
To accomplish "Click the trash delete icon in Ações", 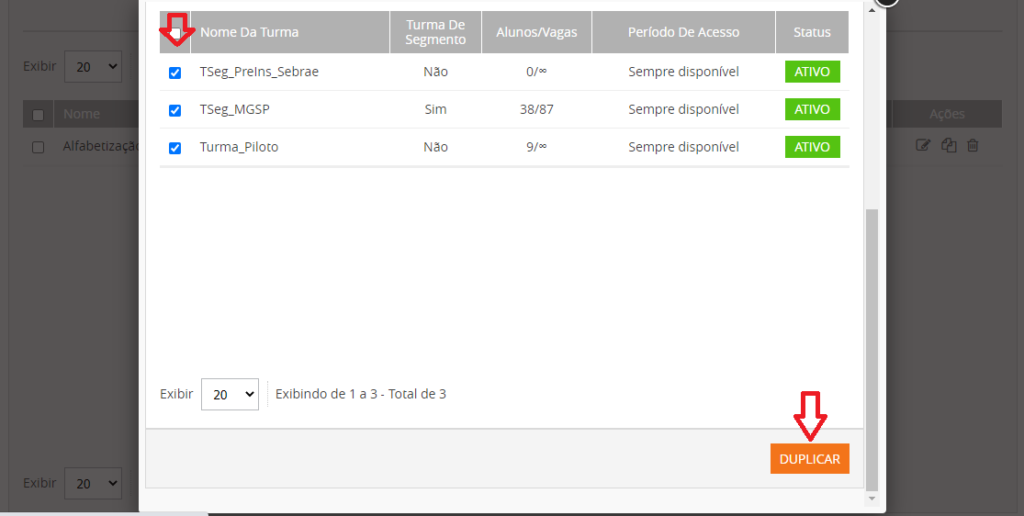I will 972,146.
